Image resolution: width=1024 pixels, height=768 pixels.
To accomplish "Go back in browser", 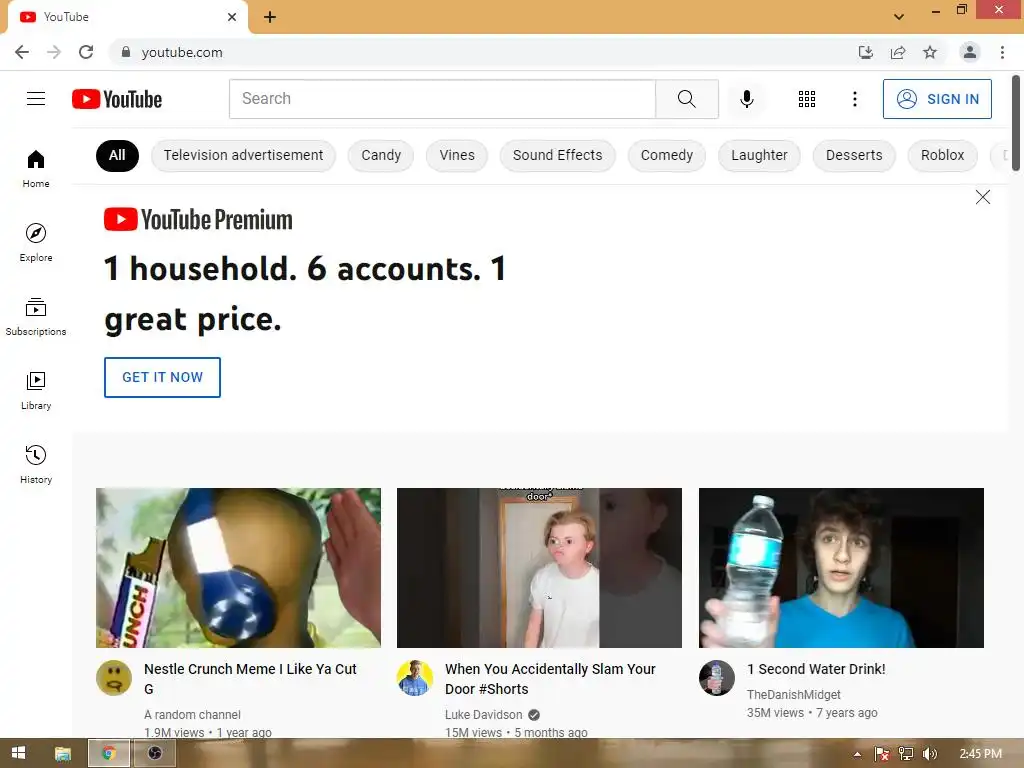I will 22,52.
